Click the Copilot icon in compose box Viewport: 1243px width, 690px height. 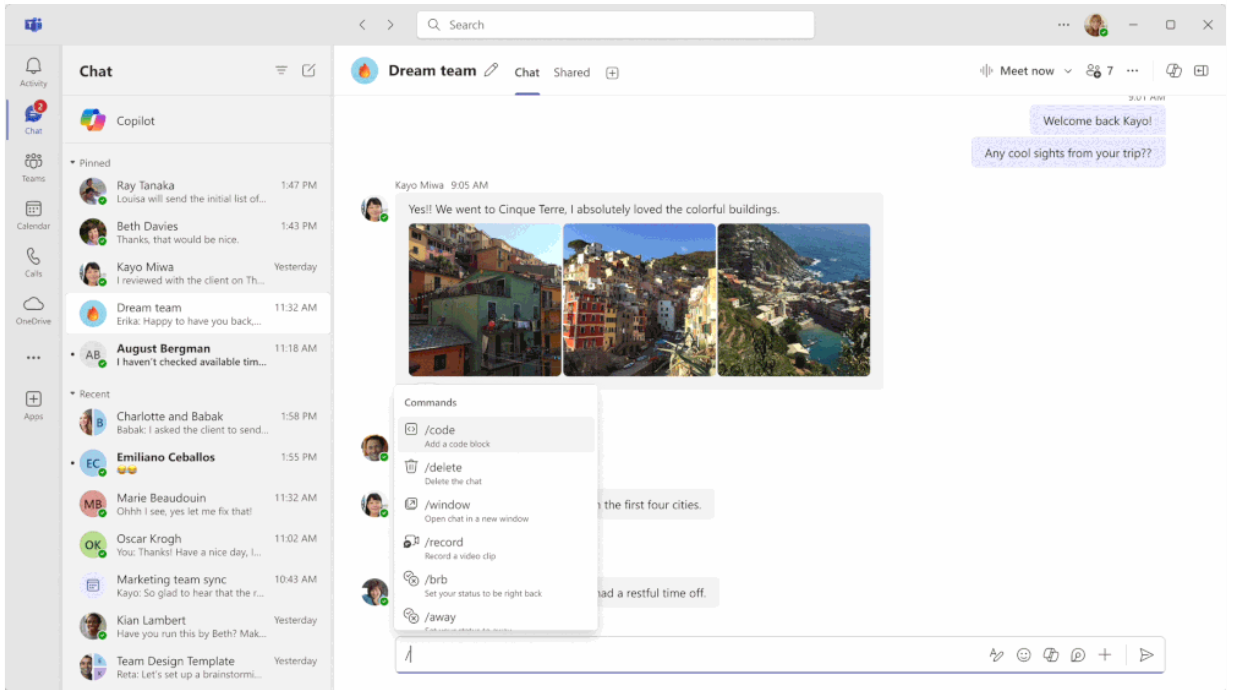pyautogui.click(x=1051, y=655)
